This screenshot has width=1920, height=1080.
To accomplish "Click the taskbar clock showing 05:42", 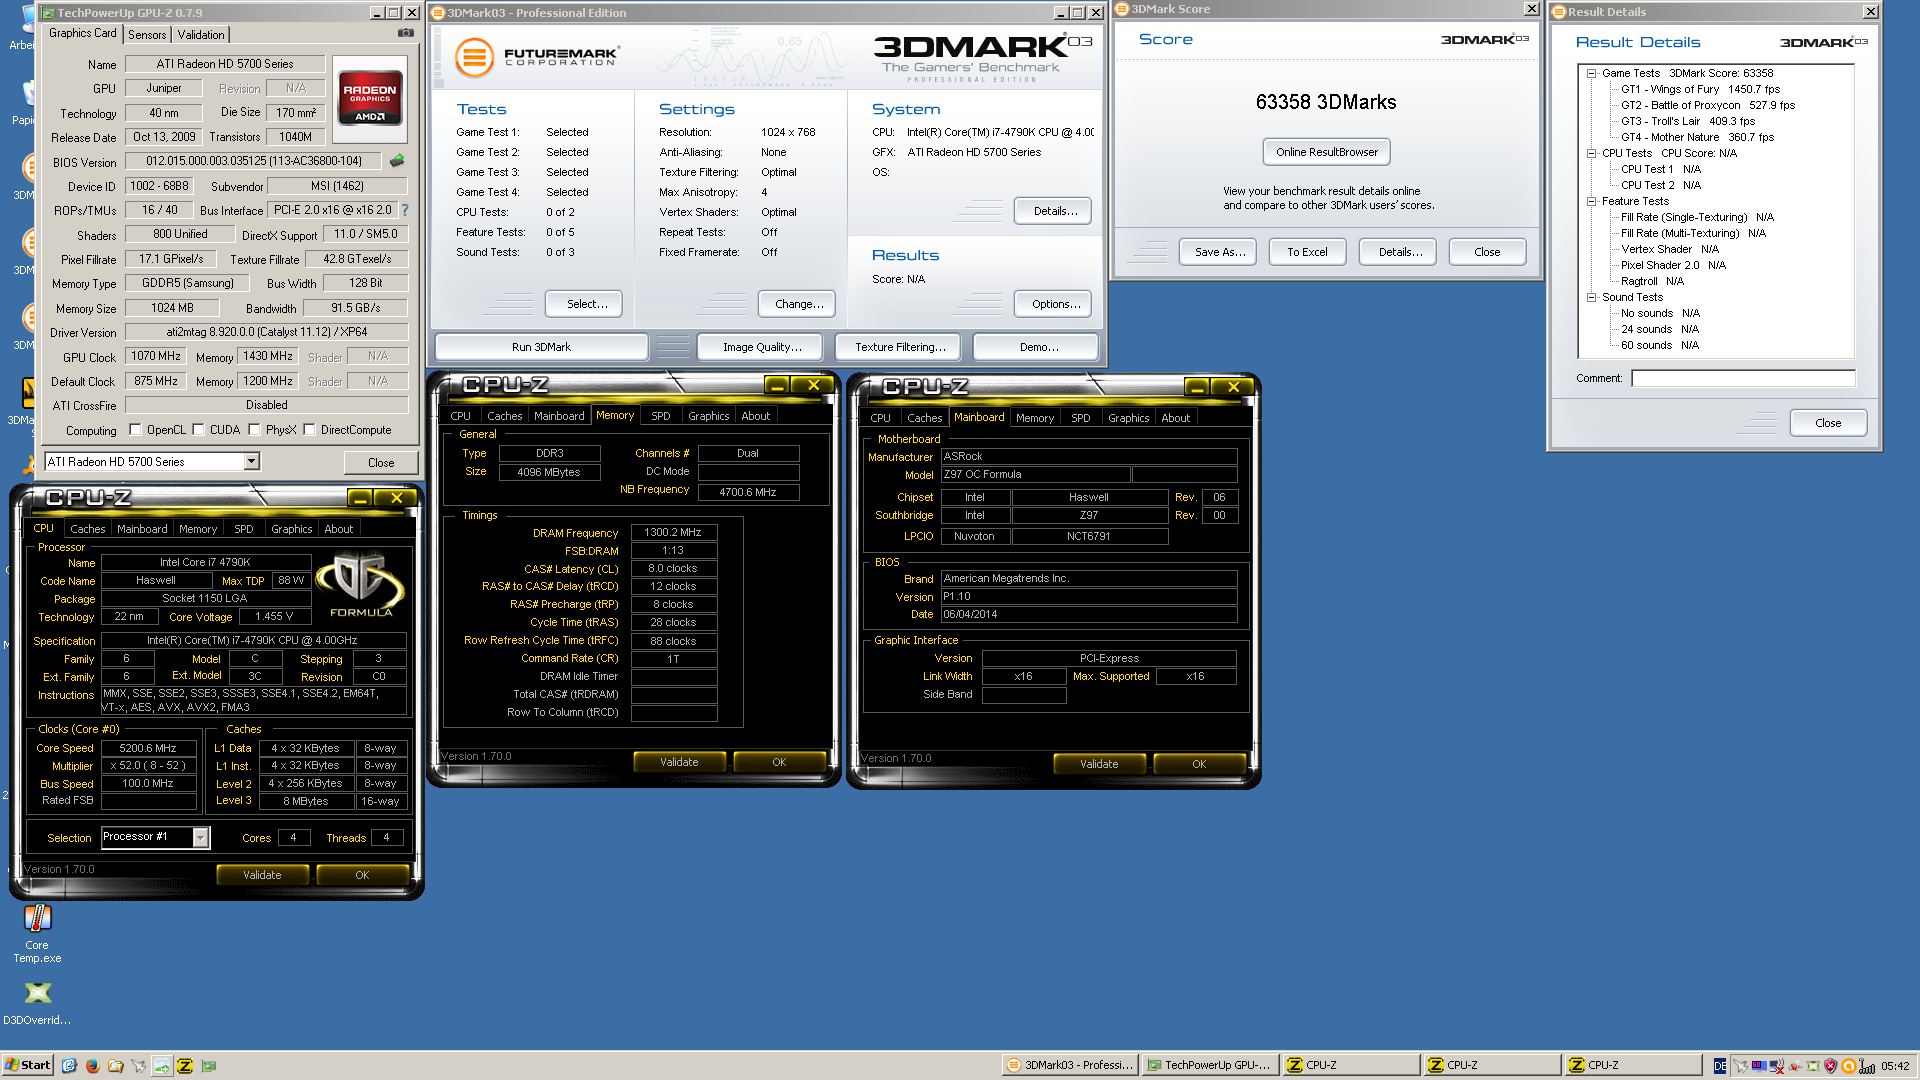I will click(1895, 1066).
